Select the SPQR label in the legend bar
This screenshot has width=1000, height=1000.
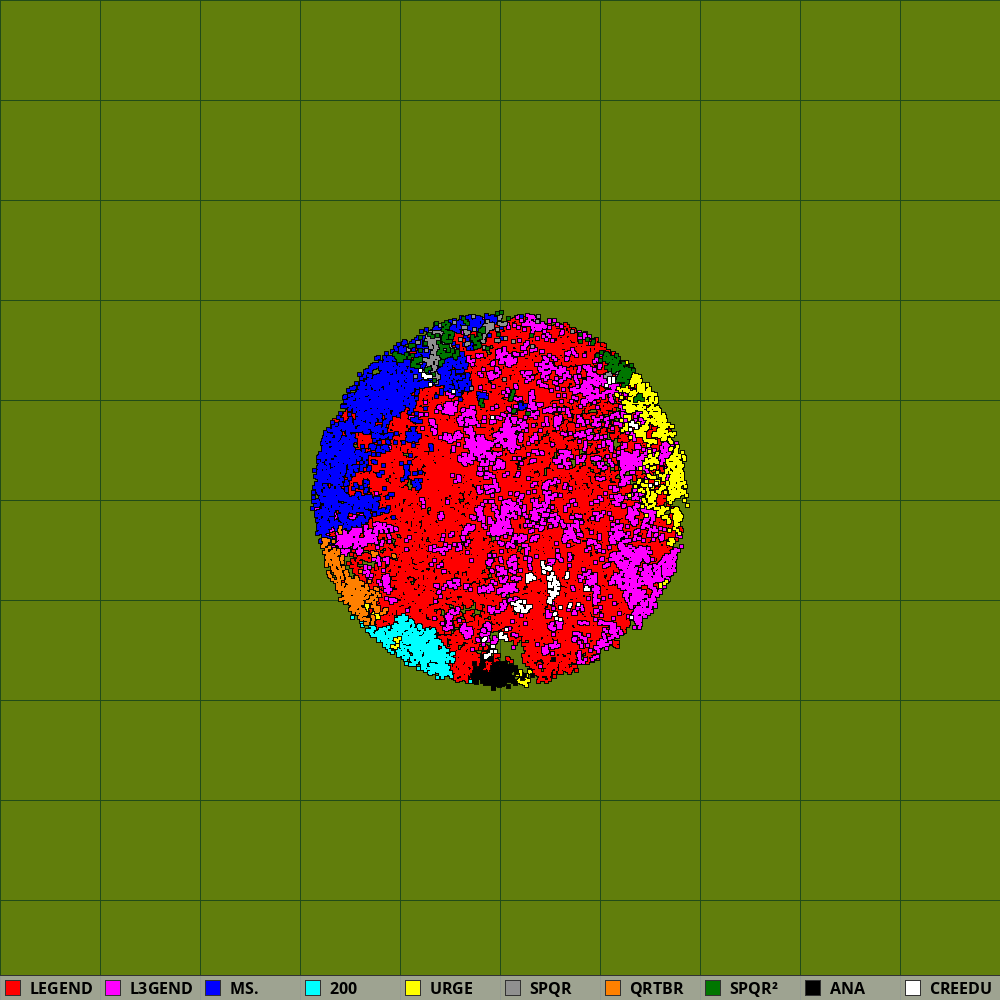coord(550,989)
